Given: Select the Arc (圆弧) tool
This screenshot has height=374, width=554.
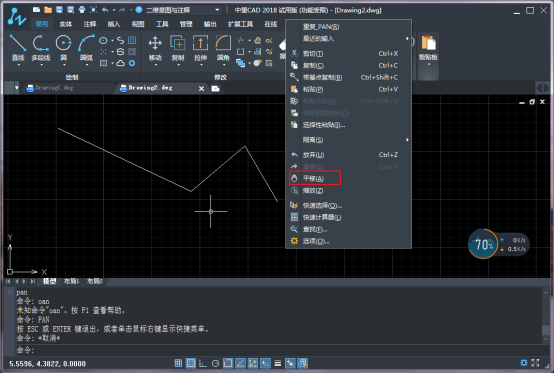Looking at the screenshot, I should point(86,48).
